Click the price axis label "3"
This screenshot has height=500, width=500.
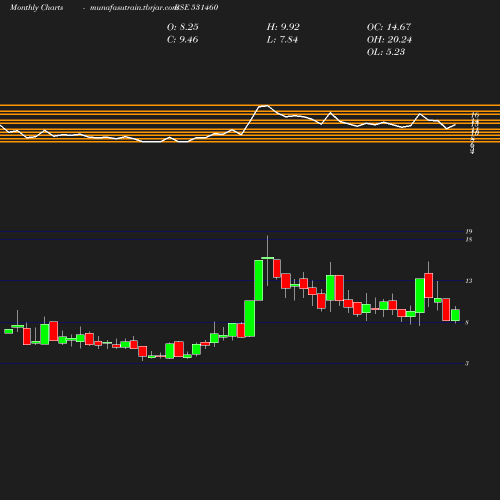467,364
